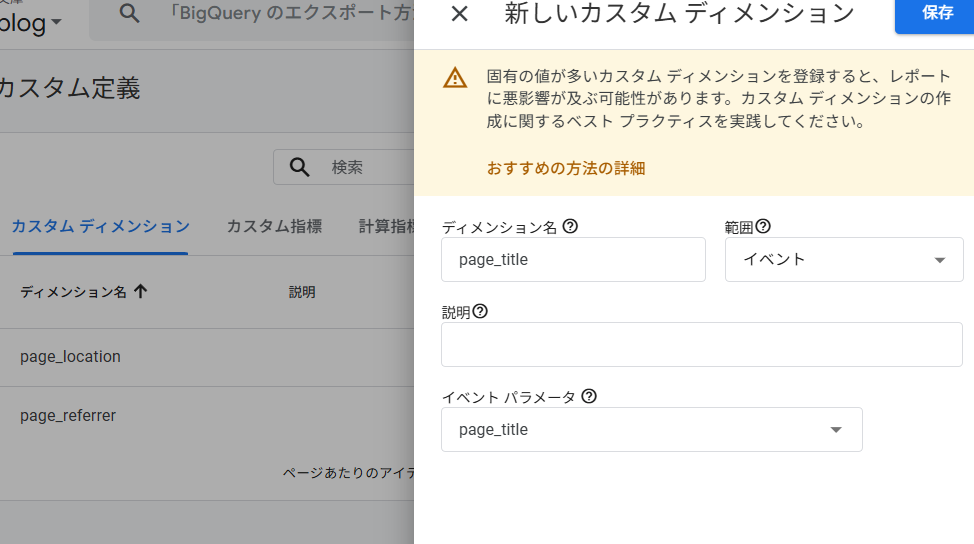Switch to the カスタム指標 tab
The image size is (974, 544).
point(274,226)
